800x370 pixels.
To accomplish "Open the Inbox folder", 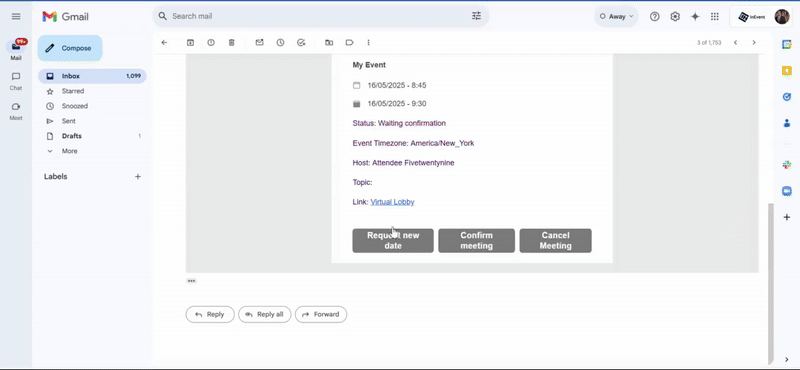I will [x=92, y=76].
